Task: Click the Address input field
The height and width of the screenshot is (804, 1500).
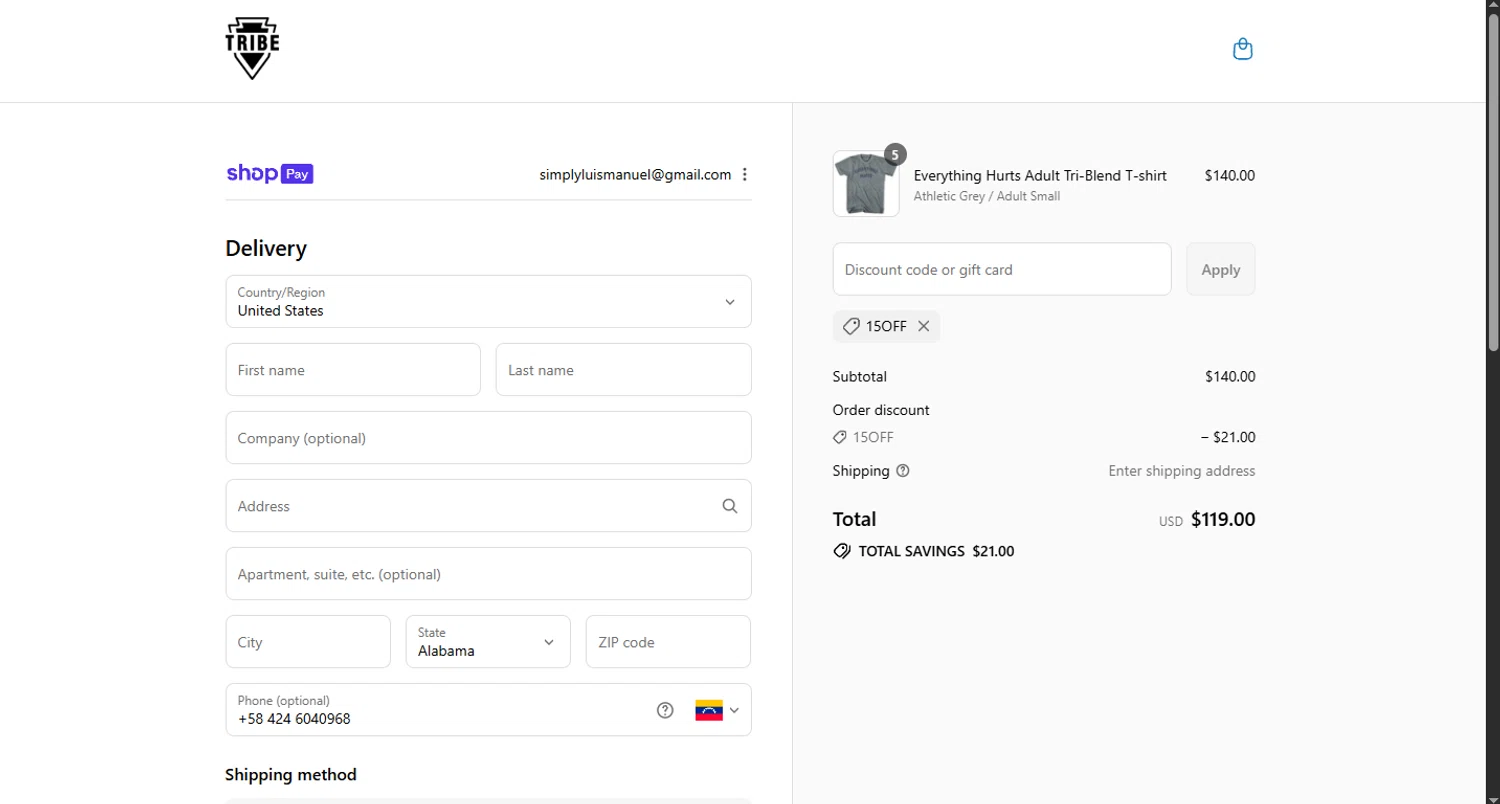Action: click(x=488, y=505)
